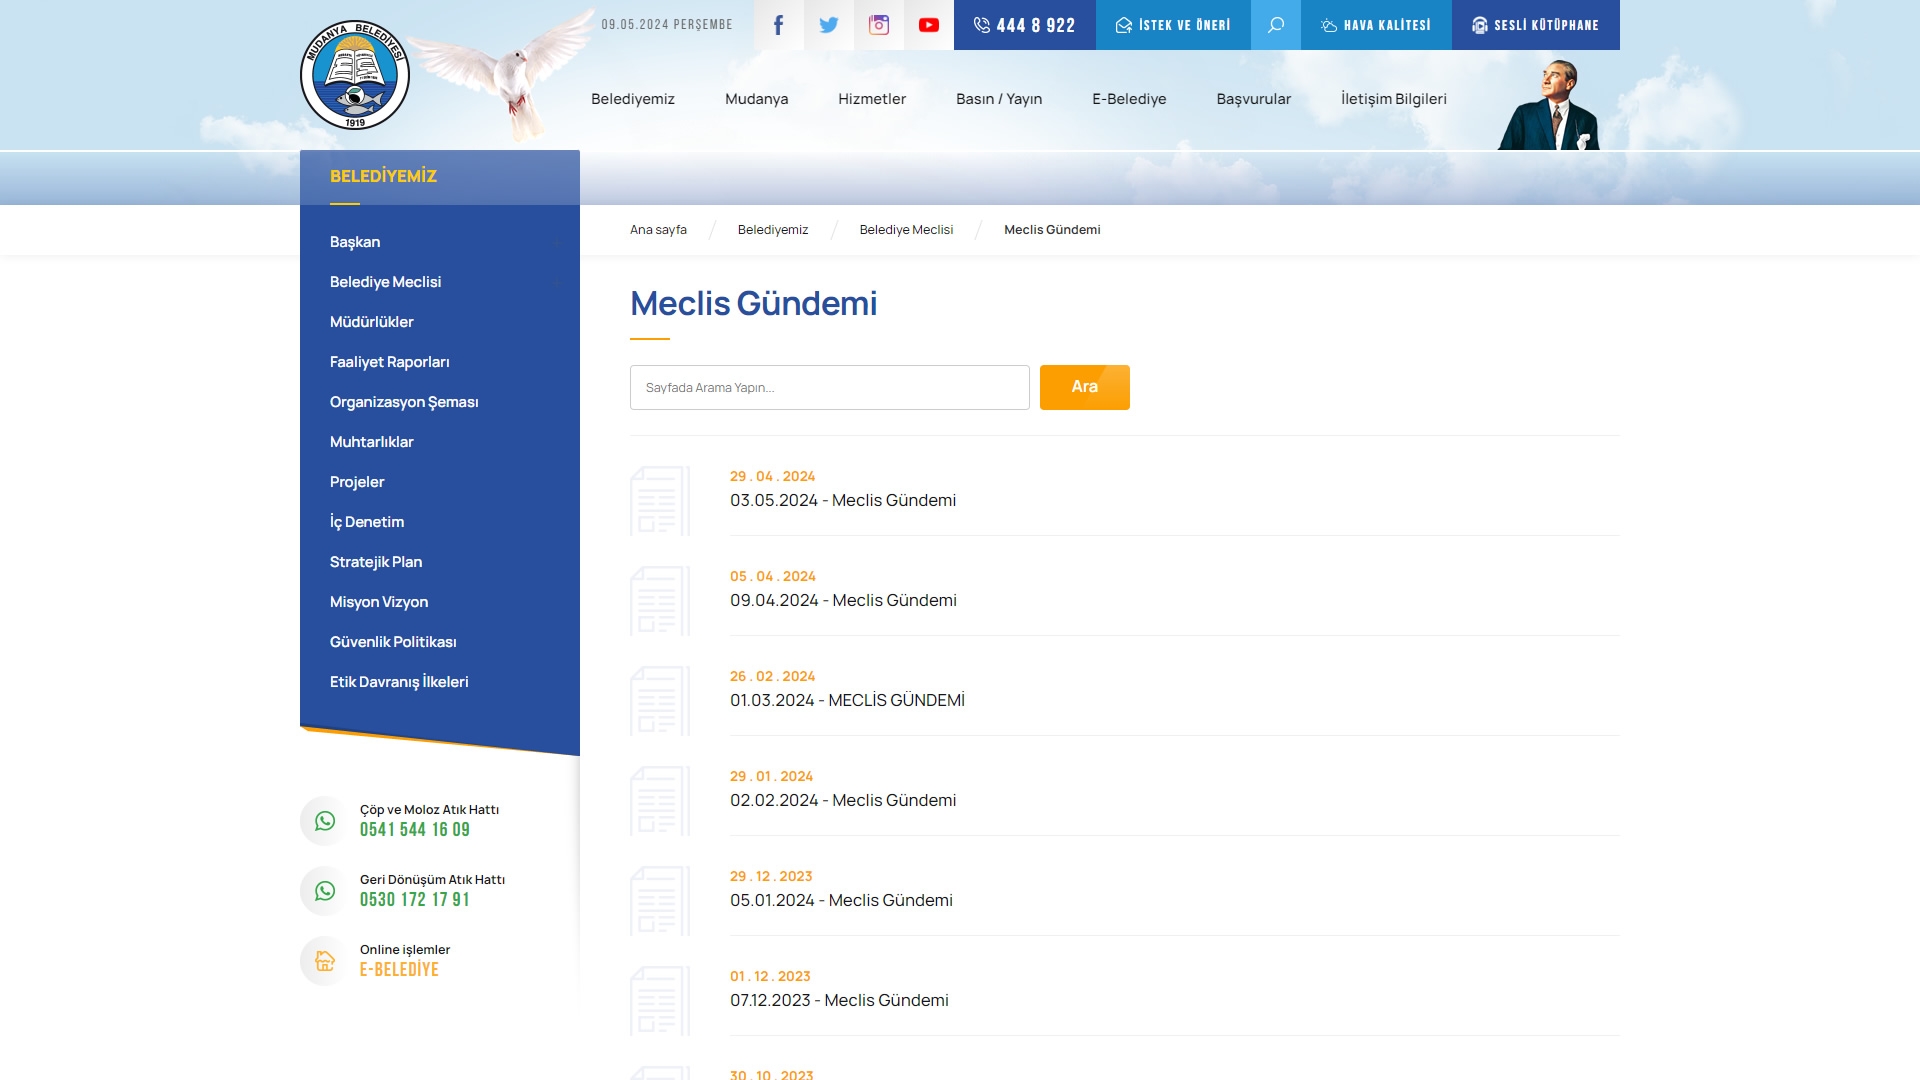1920x1080 pixels.
Task: Go to Belediye Meclisi breadcrumb
Action: [x=906, y=230]
